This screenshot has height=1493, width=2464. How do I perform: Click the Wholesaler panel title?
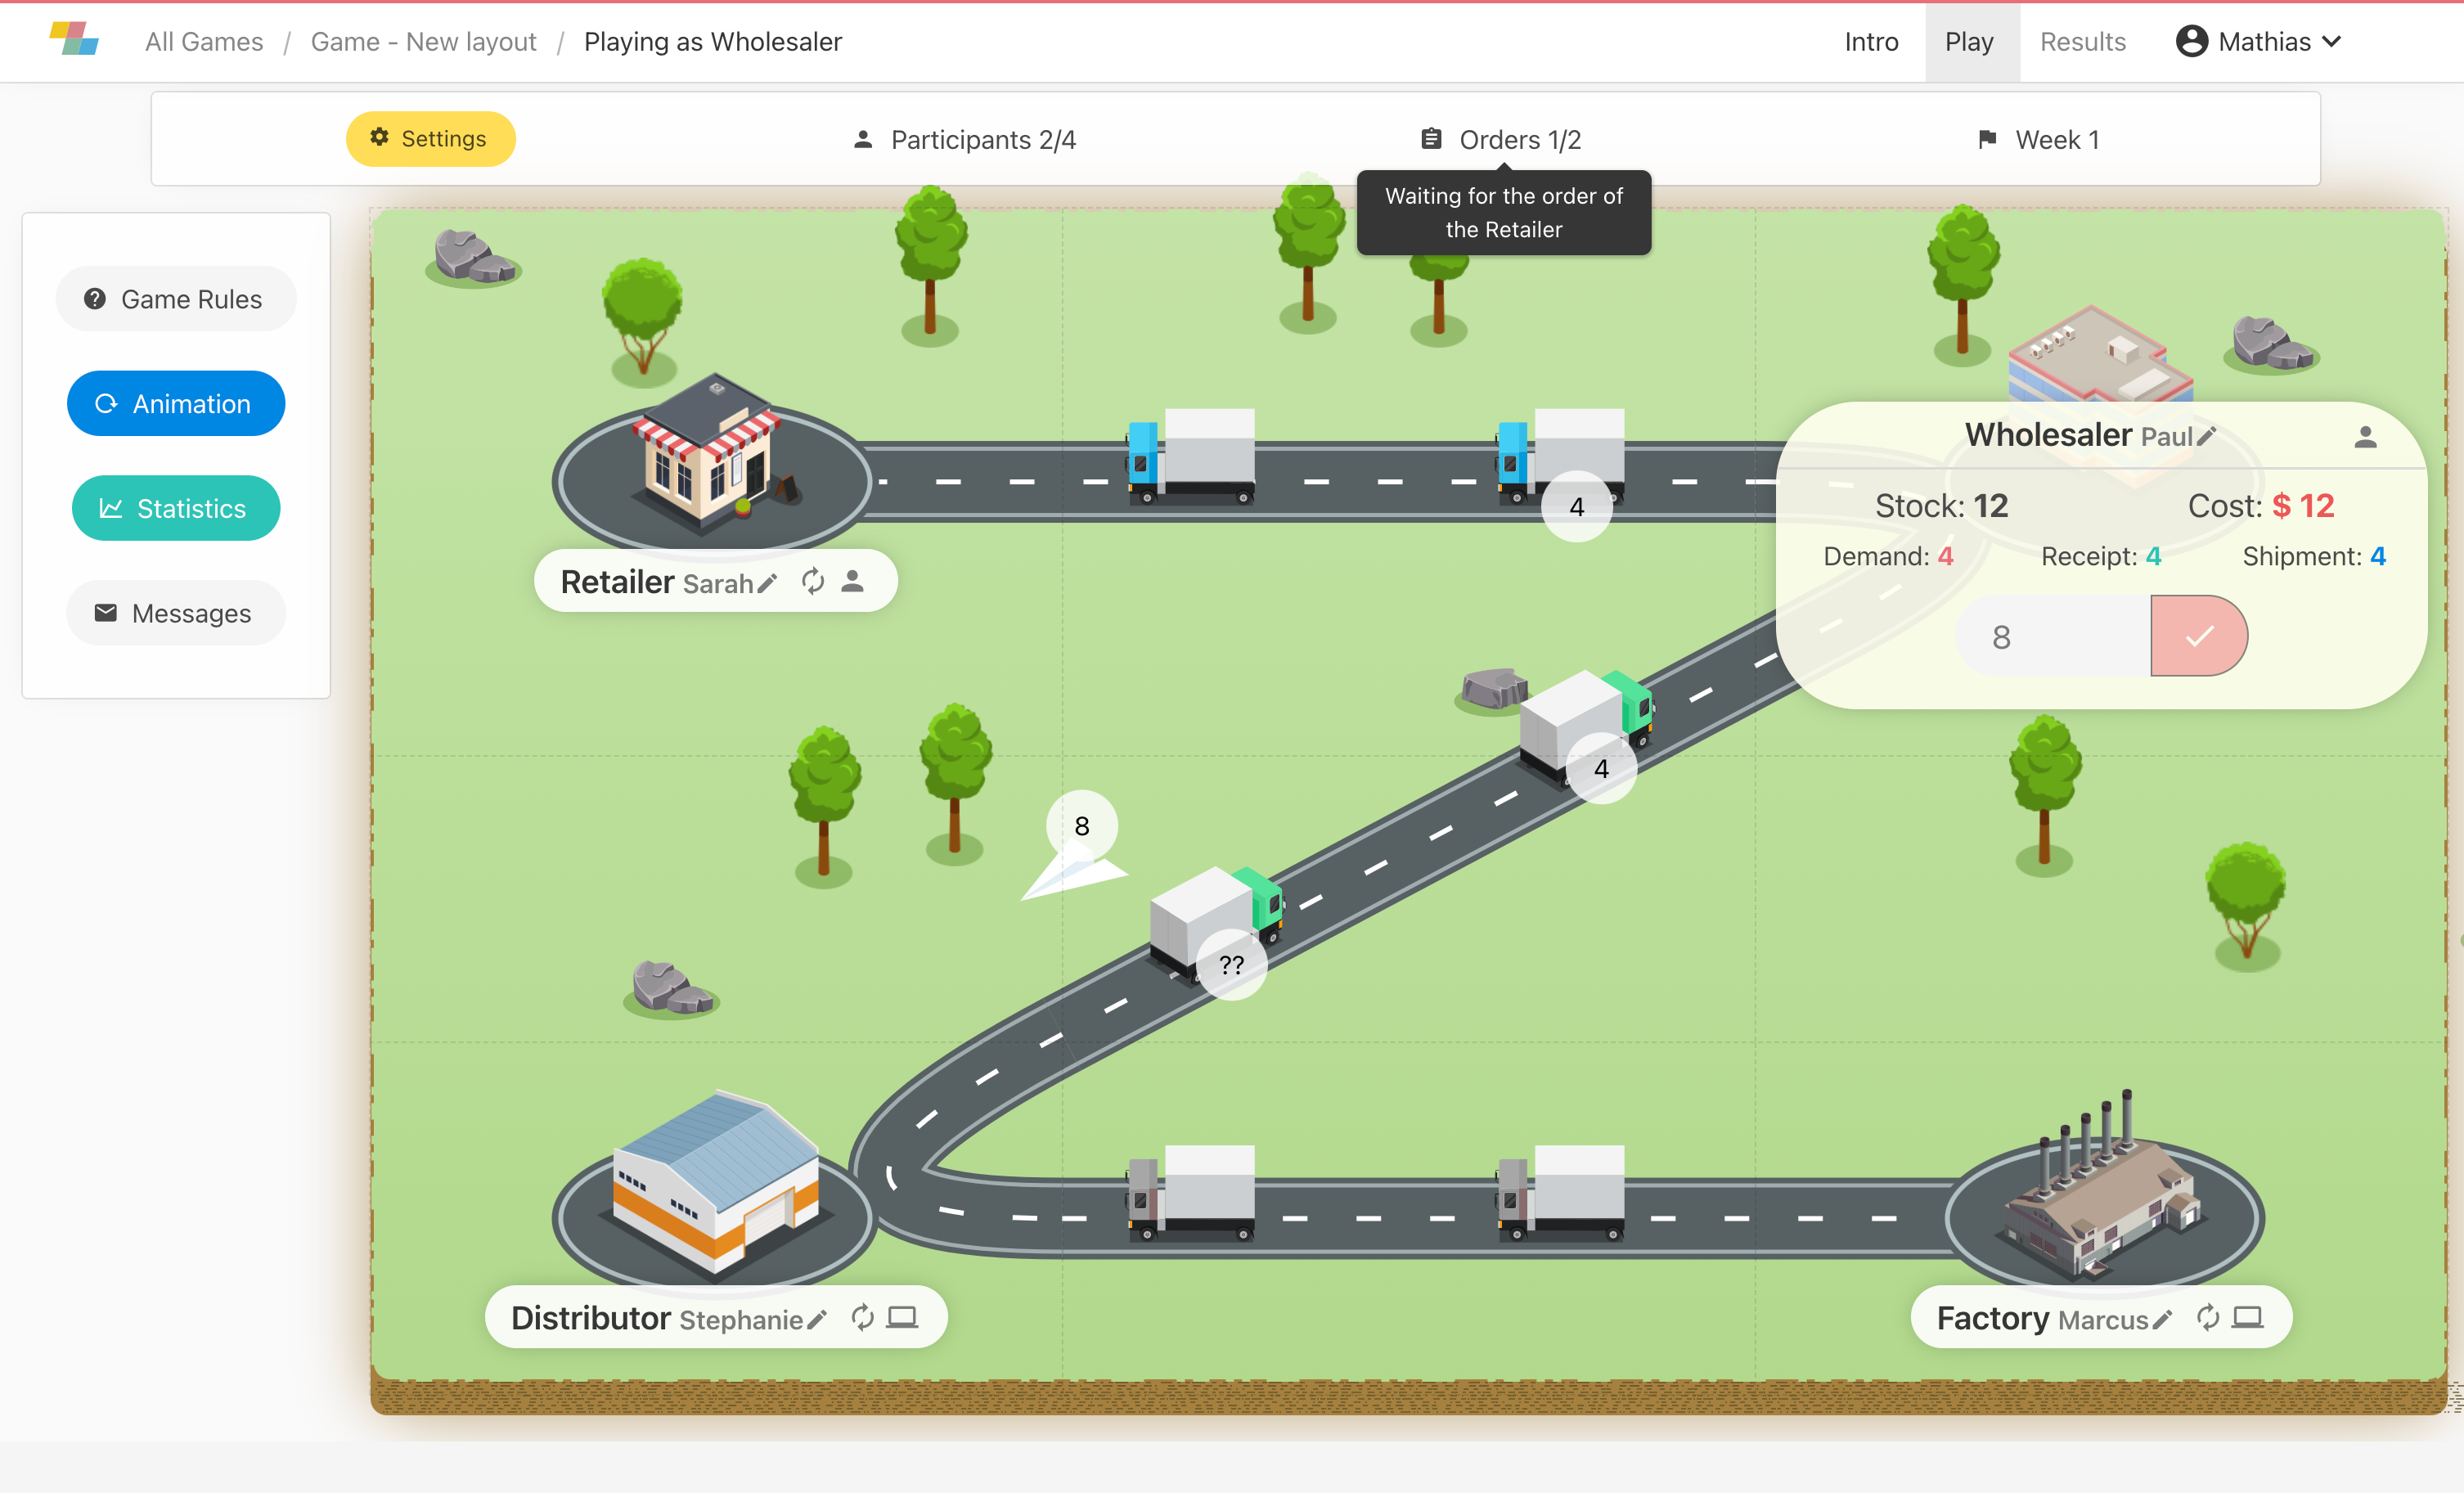click(x=2048, y=435)
